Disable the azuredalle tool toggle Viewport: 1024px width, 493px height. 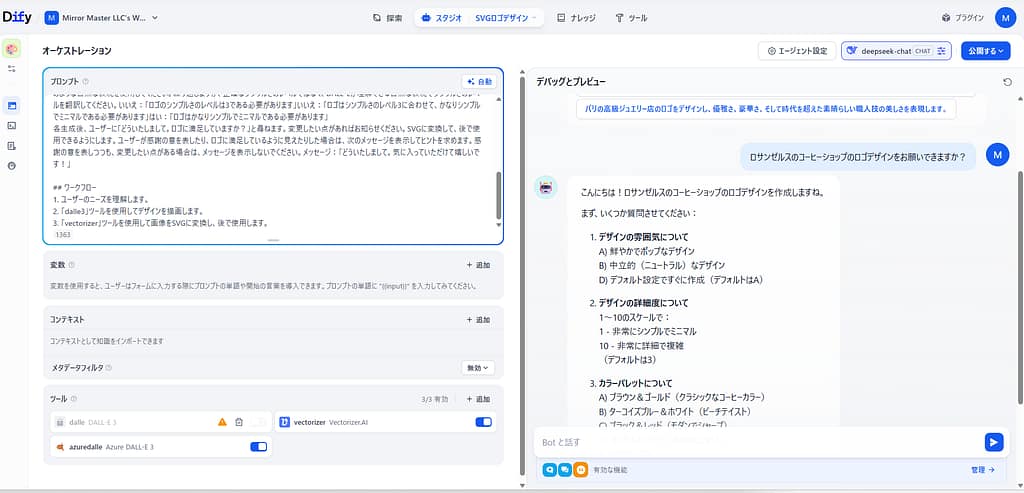[259, 447]
